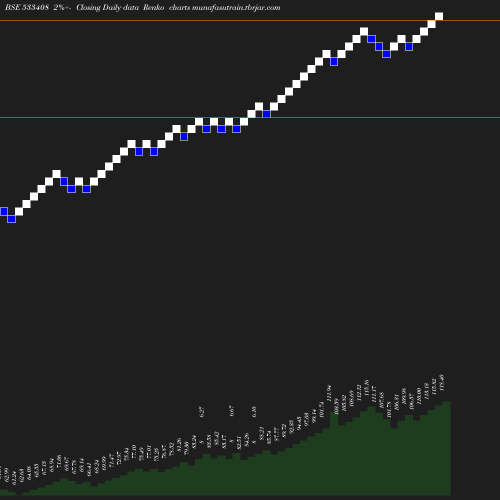Click the '68.94' price label
The width and height of the screenshot is (500, 500).
(52, 465)
